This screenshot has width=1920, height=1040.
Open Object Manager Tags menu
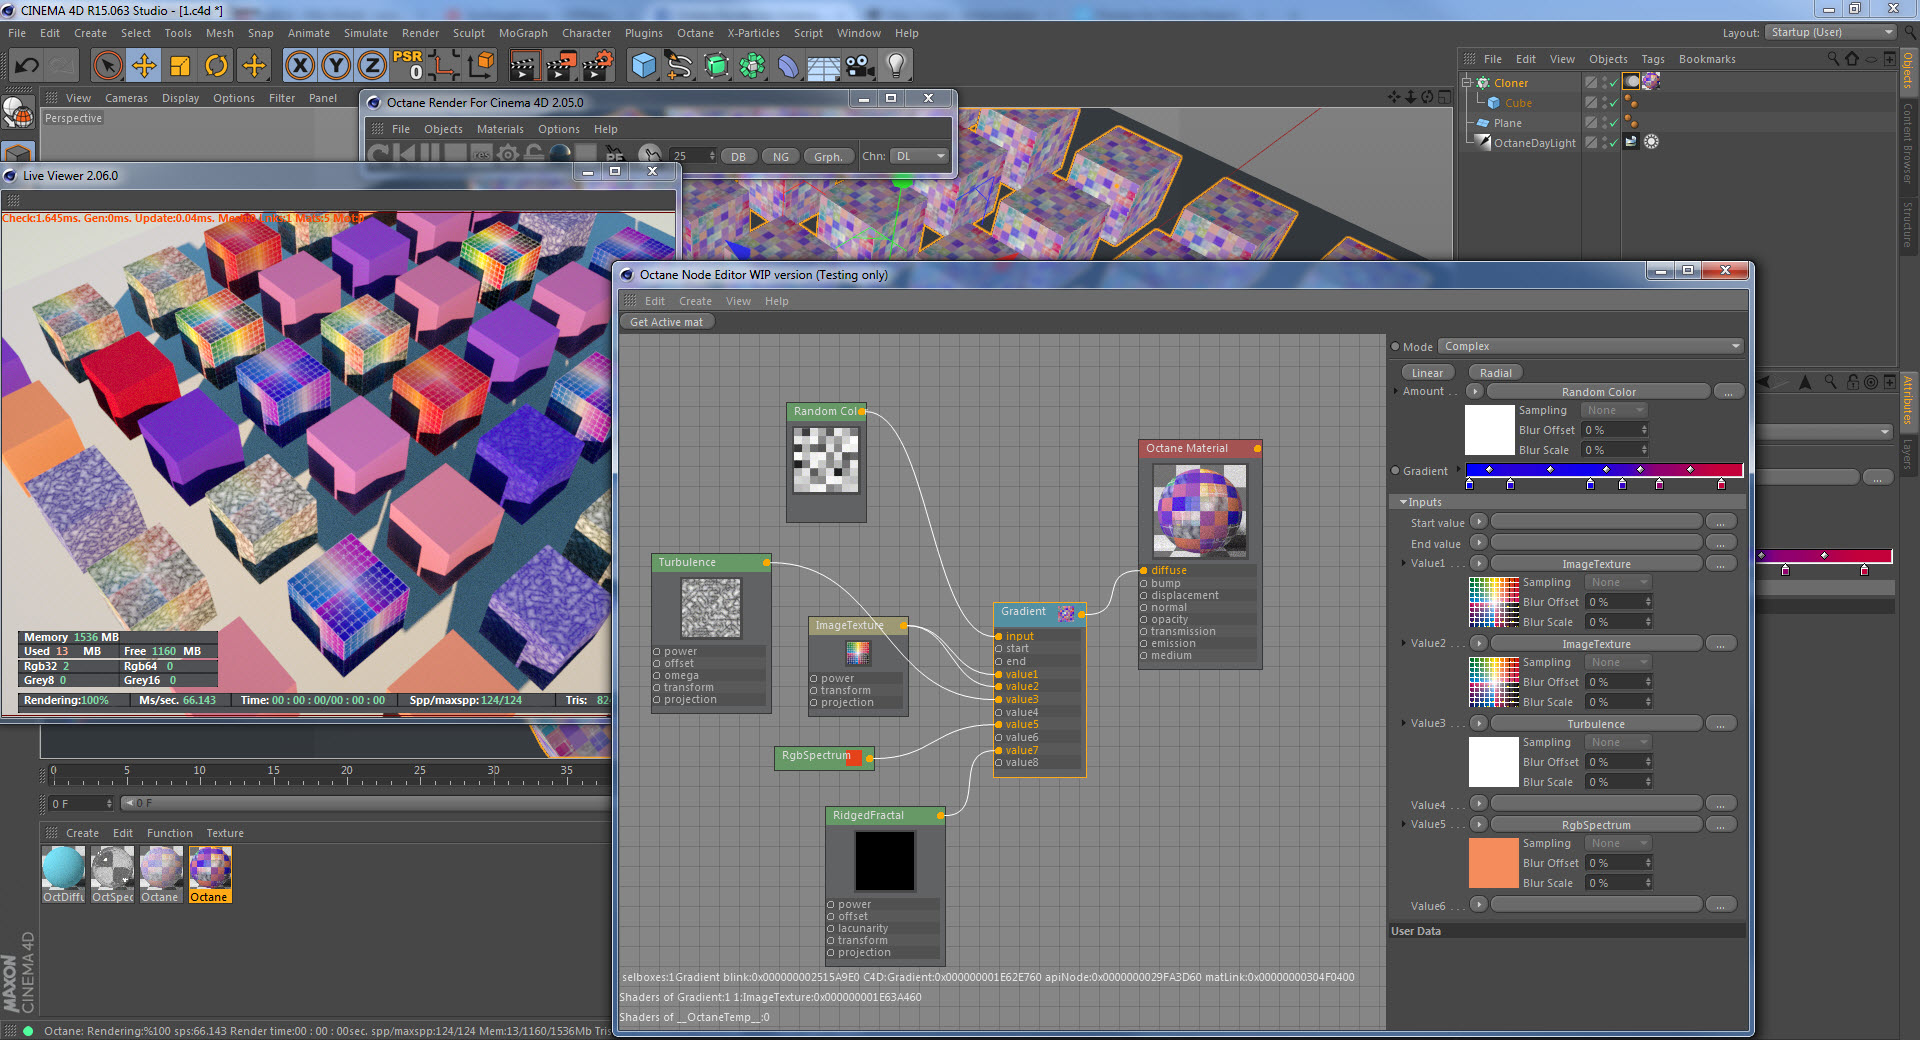coord(1653,59)
